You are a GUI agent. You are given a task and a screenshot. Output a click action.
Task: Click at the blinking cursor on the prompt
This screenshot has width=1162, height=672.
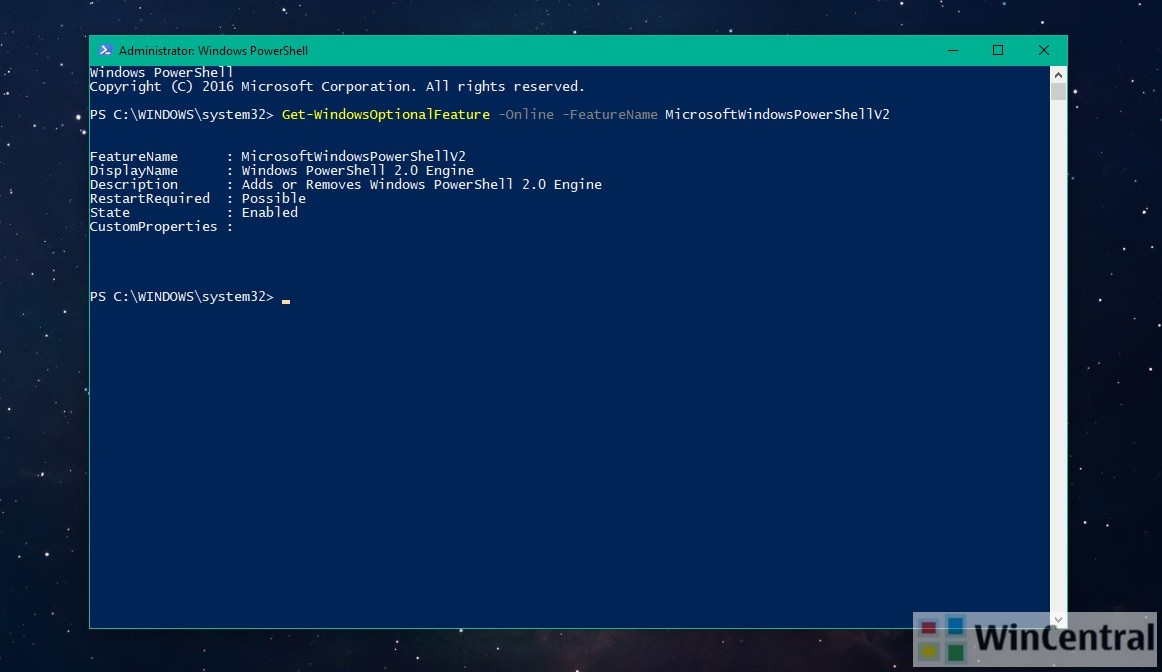286,301
